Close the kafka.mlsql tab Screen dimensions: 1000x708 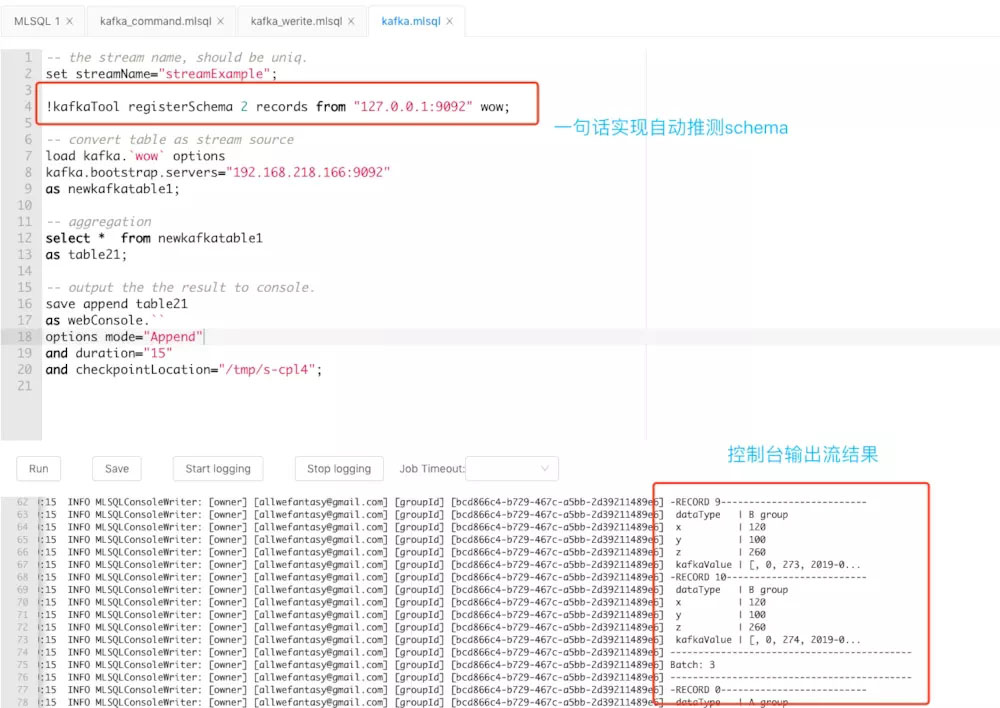point(449,21)
